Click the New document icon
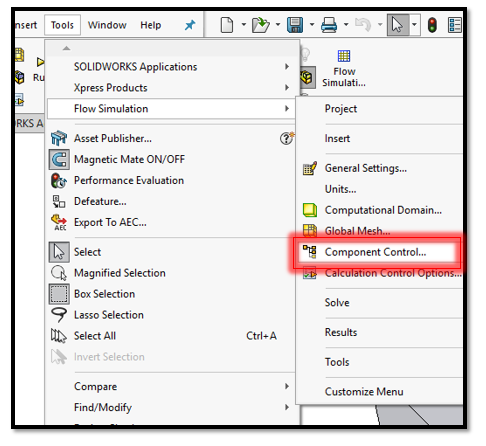 [227, 25]
